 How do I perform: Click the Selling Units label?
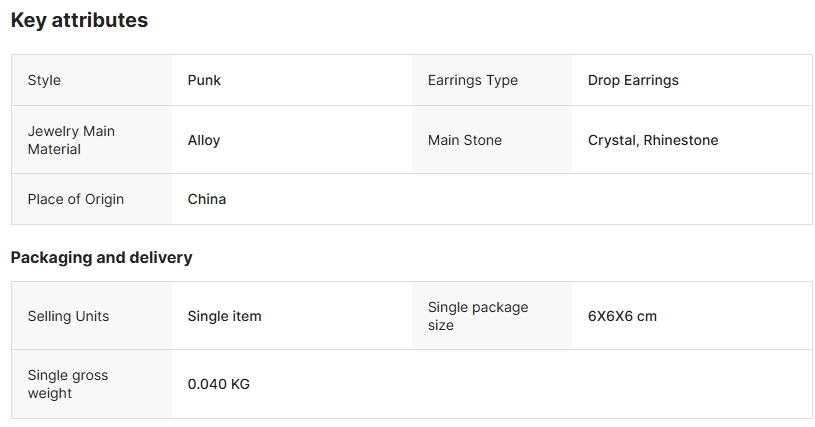pos(68,316)
